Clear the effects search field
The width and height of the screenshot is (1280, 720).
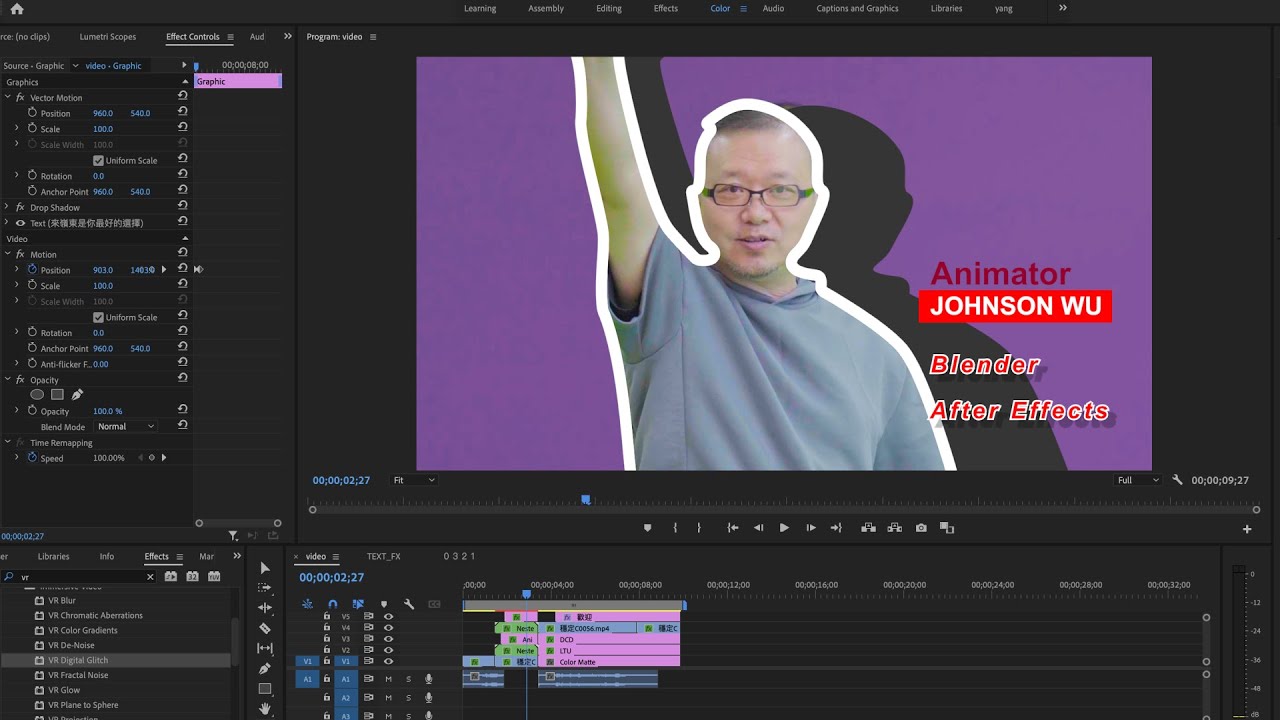(x=151, y=577)
